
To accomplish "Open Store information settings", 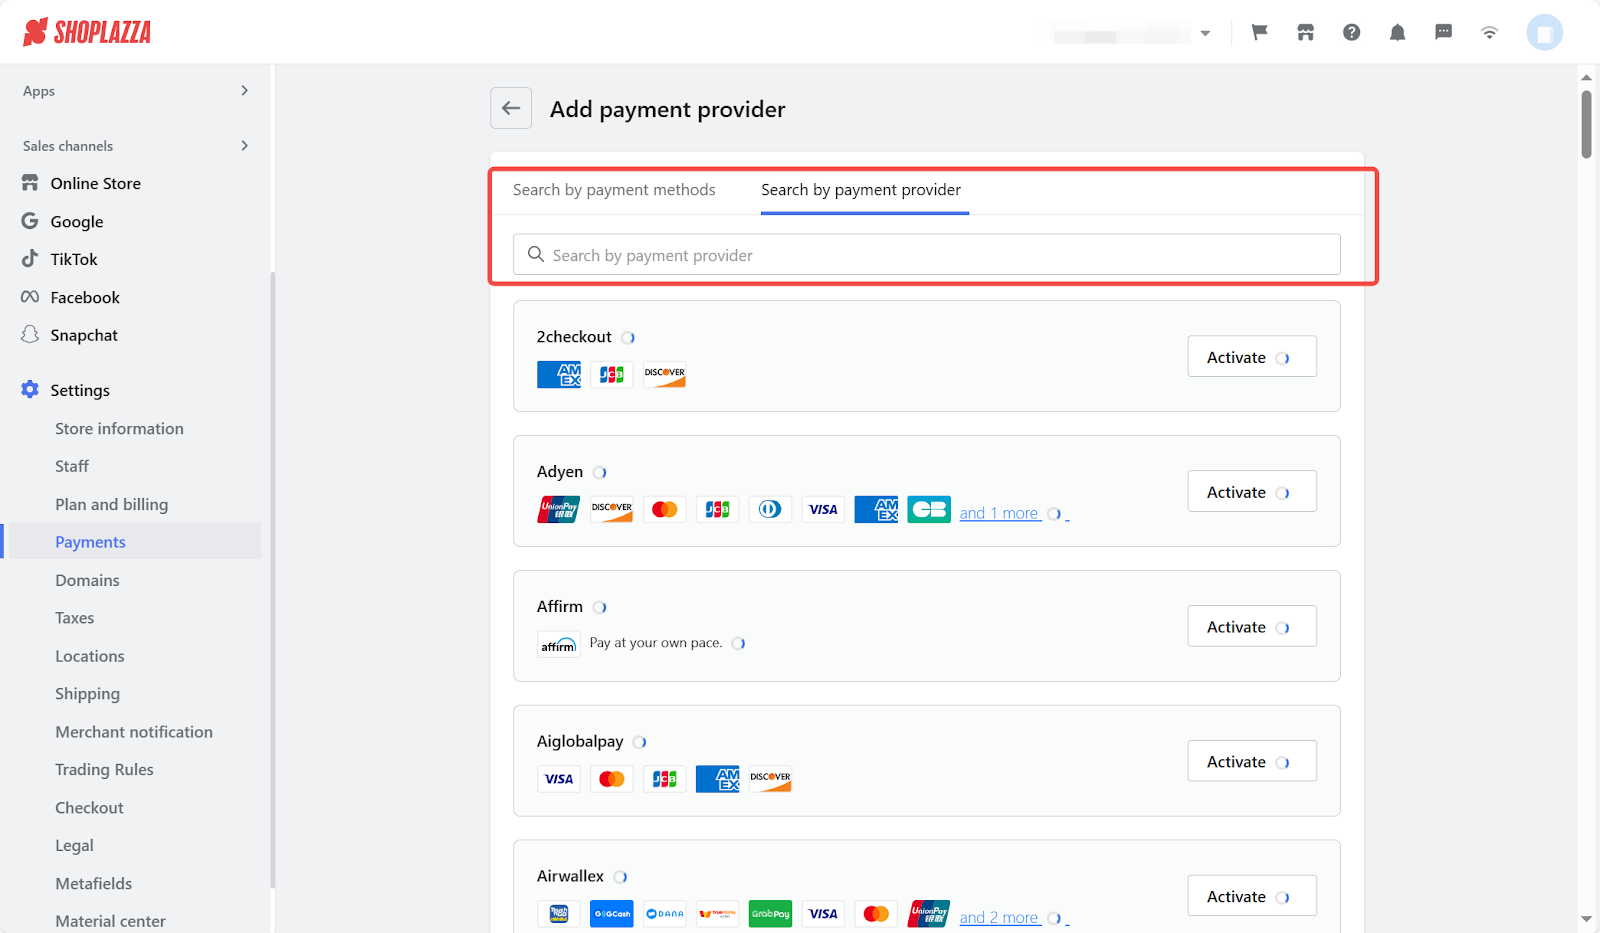I will pyautogui.click(x=119, y=428).
